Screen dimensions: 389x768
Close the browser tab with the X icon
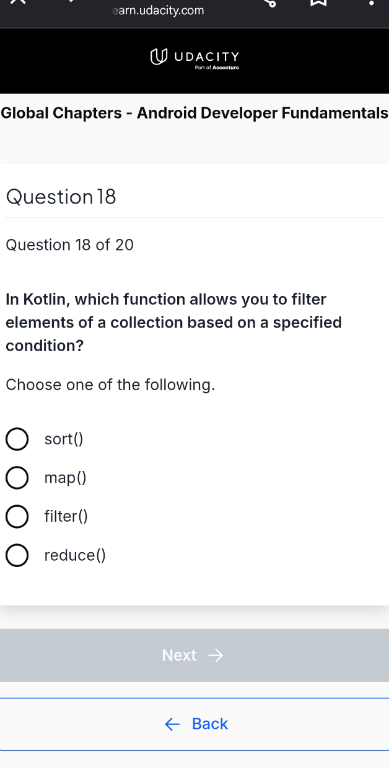coord(17,1)
